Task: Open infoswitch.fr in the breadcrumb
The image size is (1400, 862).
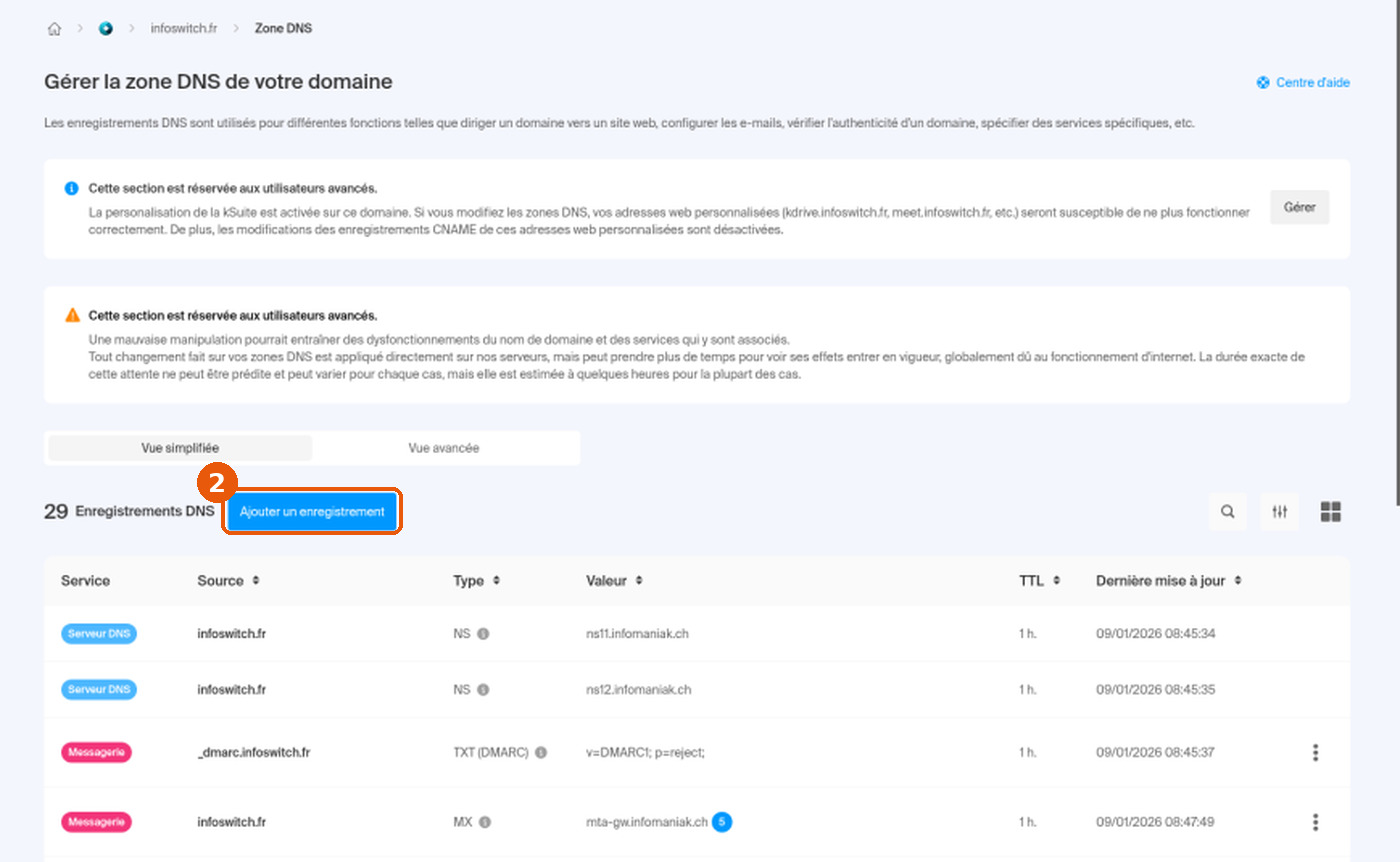Action: [184, 28]
